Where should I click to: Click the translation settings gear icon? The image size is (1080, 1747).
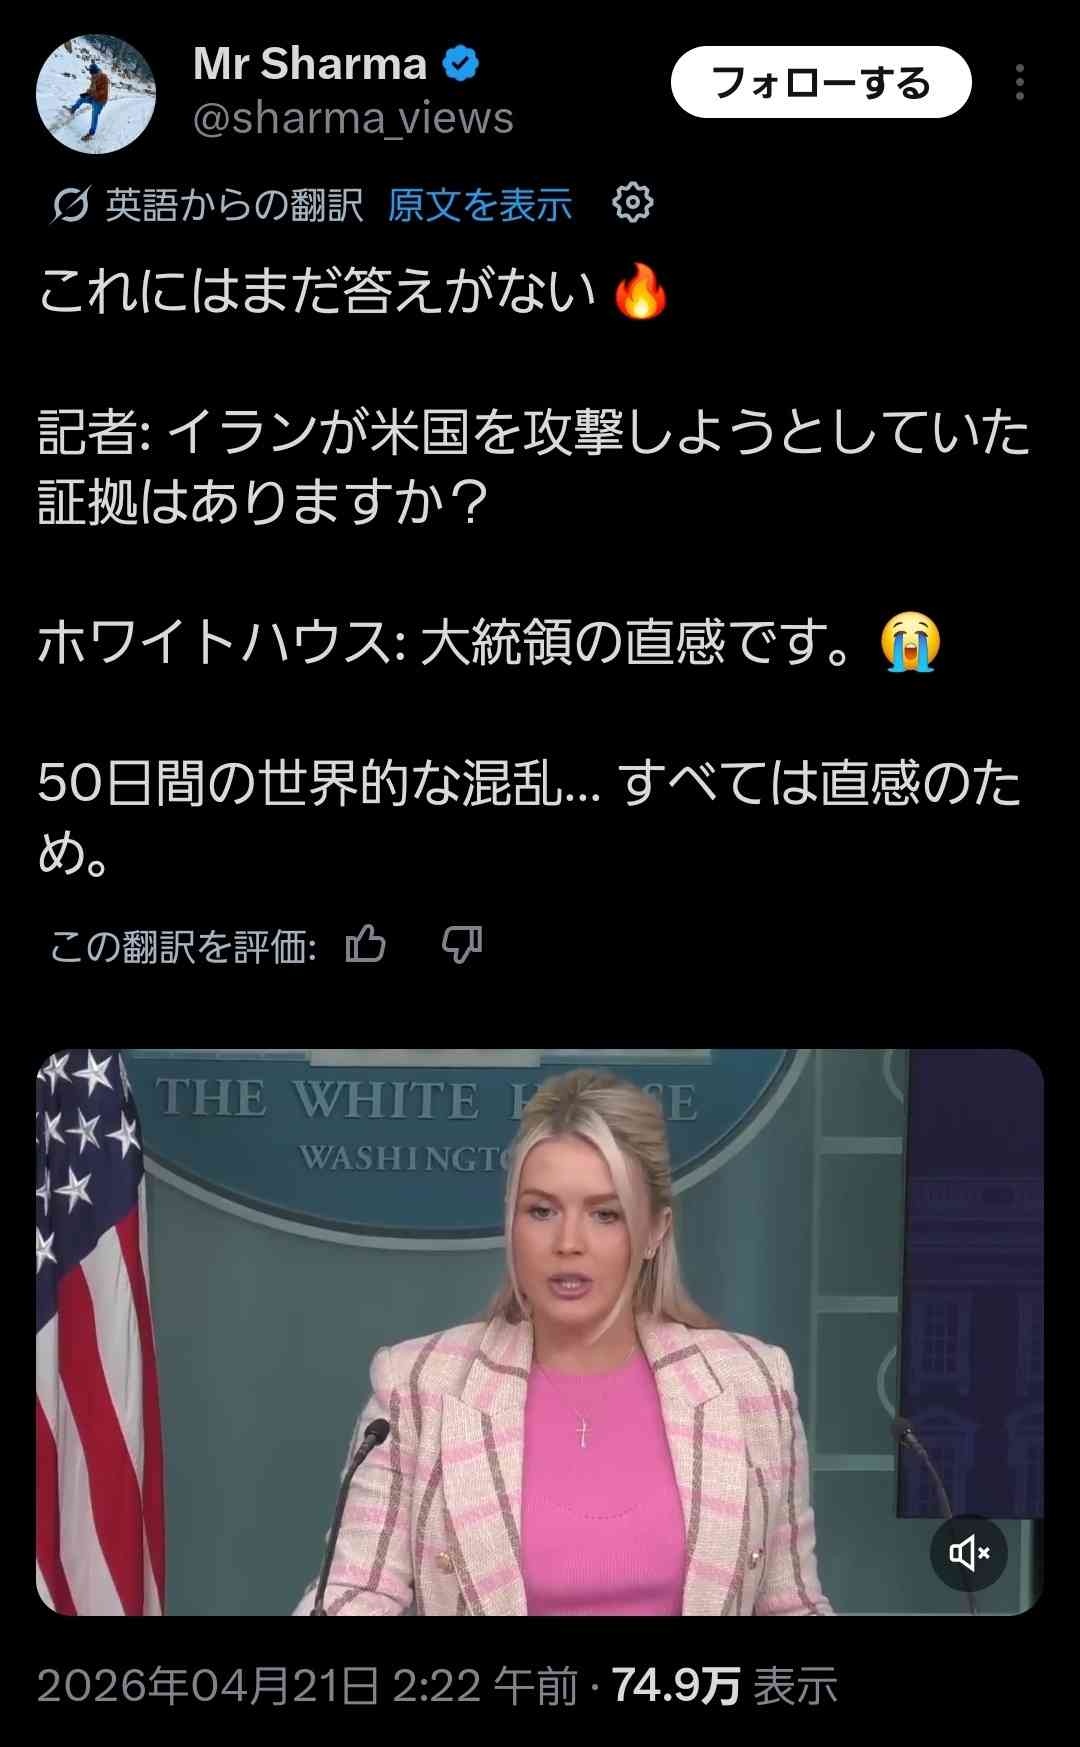(x=633, y=203)
